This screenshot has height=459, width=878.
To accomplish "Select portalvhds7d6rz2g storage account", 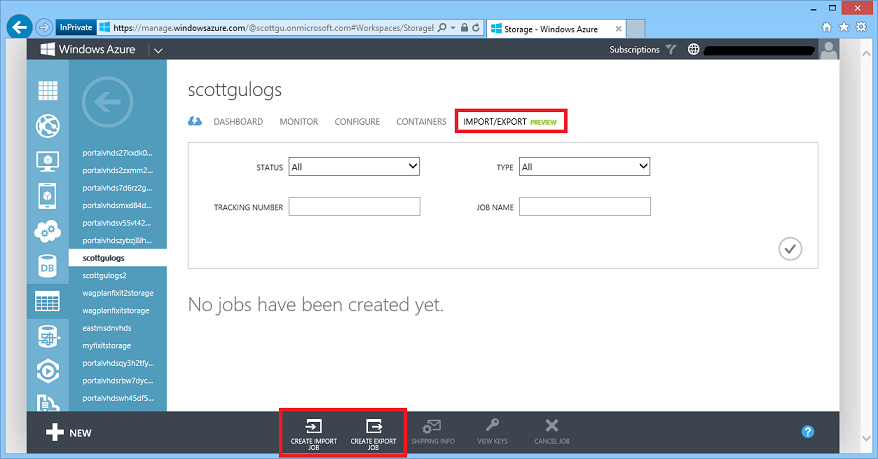I will (118, 188).
